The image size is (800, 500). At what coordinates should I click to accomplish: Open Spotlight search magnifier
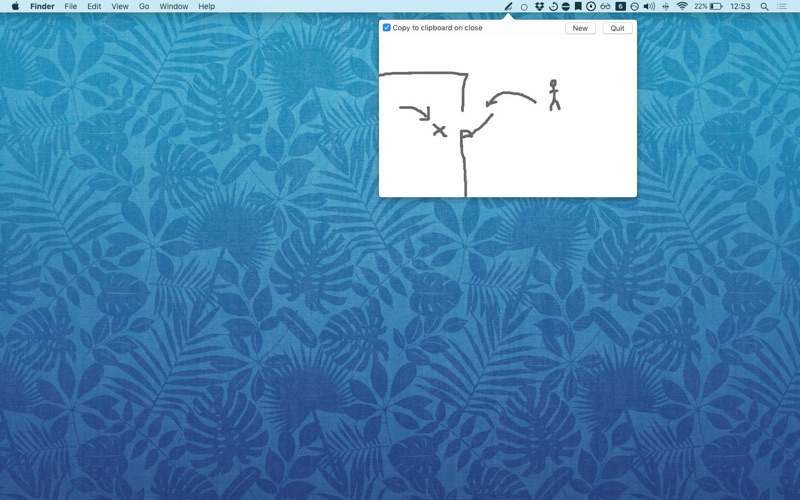tap(765, 6)
